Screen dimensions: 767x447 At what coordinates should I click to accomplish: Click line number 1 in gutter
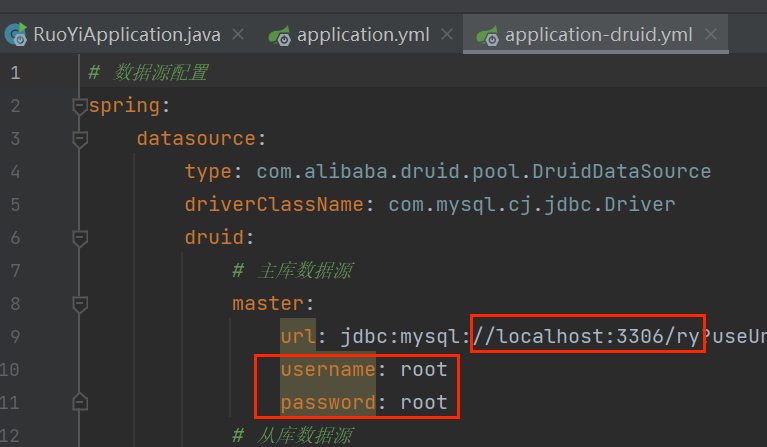pyautogui.click(x=15, y=73)
